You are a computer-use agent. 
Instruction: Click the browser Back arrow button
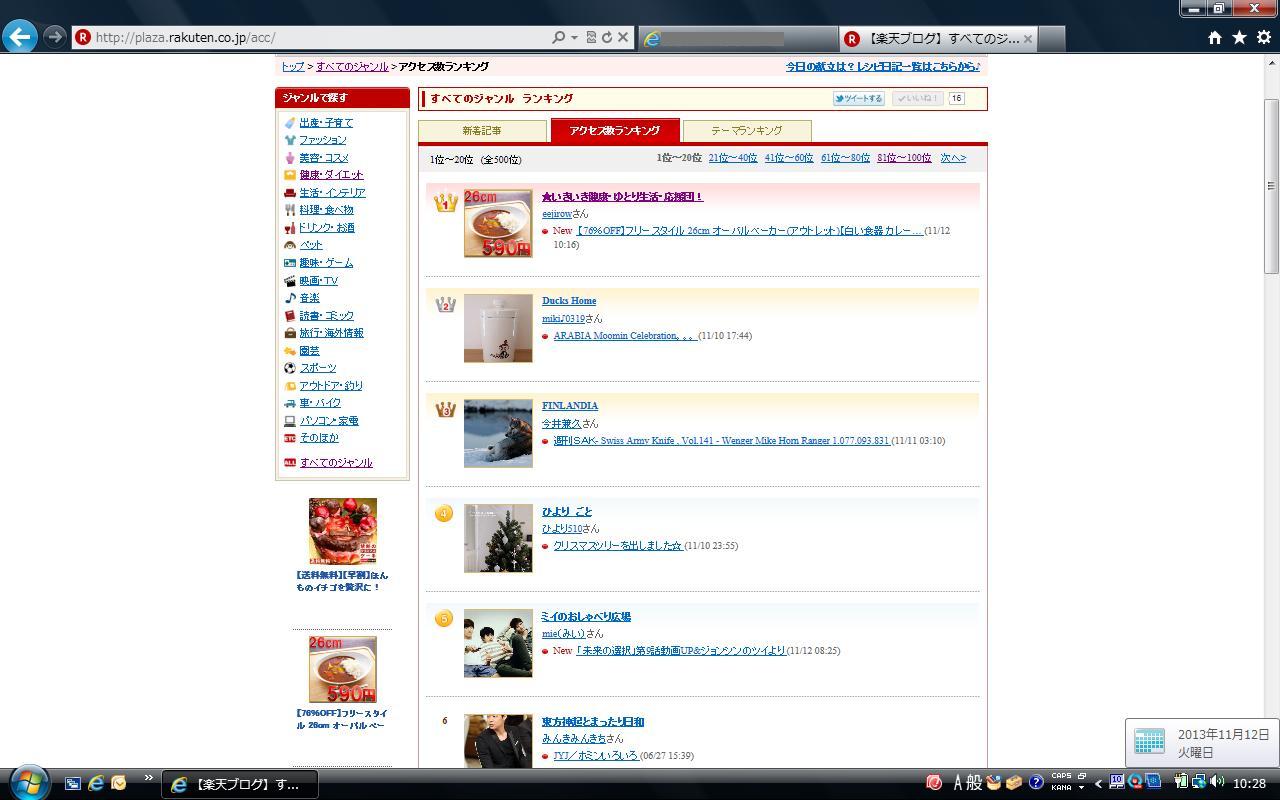[x=20, y=37]
